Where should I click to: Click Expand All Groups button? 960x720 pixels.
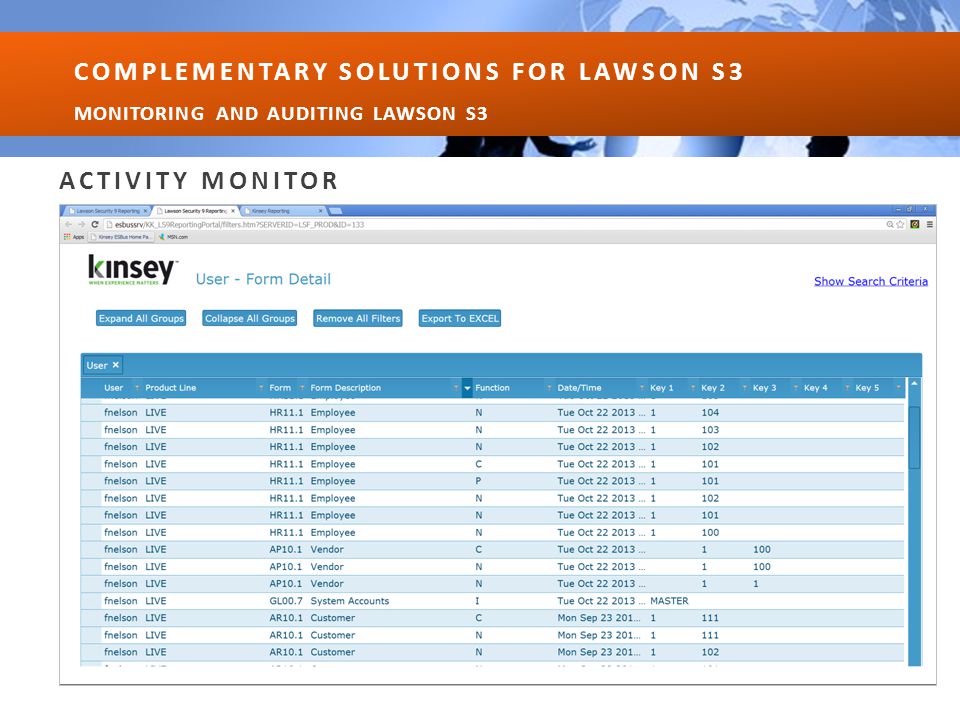tap(141, 318)
